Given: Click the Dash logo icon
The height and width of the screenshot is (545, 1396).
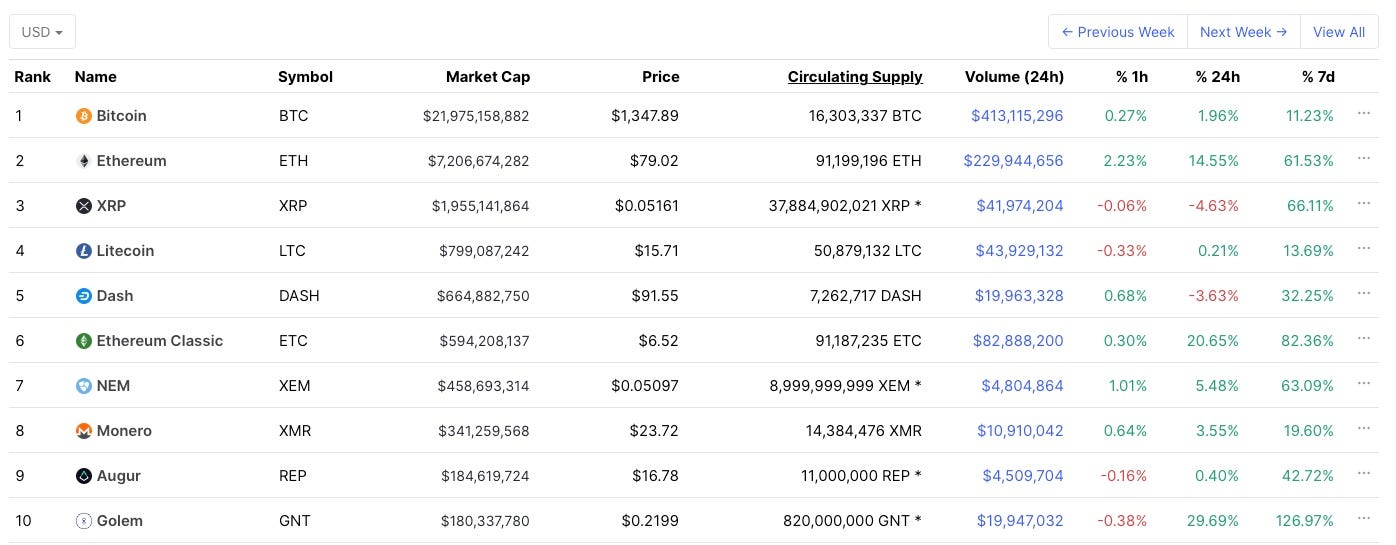Looking at the screenshot, I should (x=84, y=296).
